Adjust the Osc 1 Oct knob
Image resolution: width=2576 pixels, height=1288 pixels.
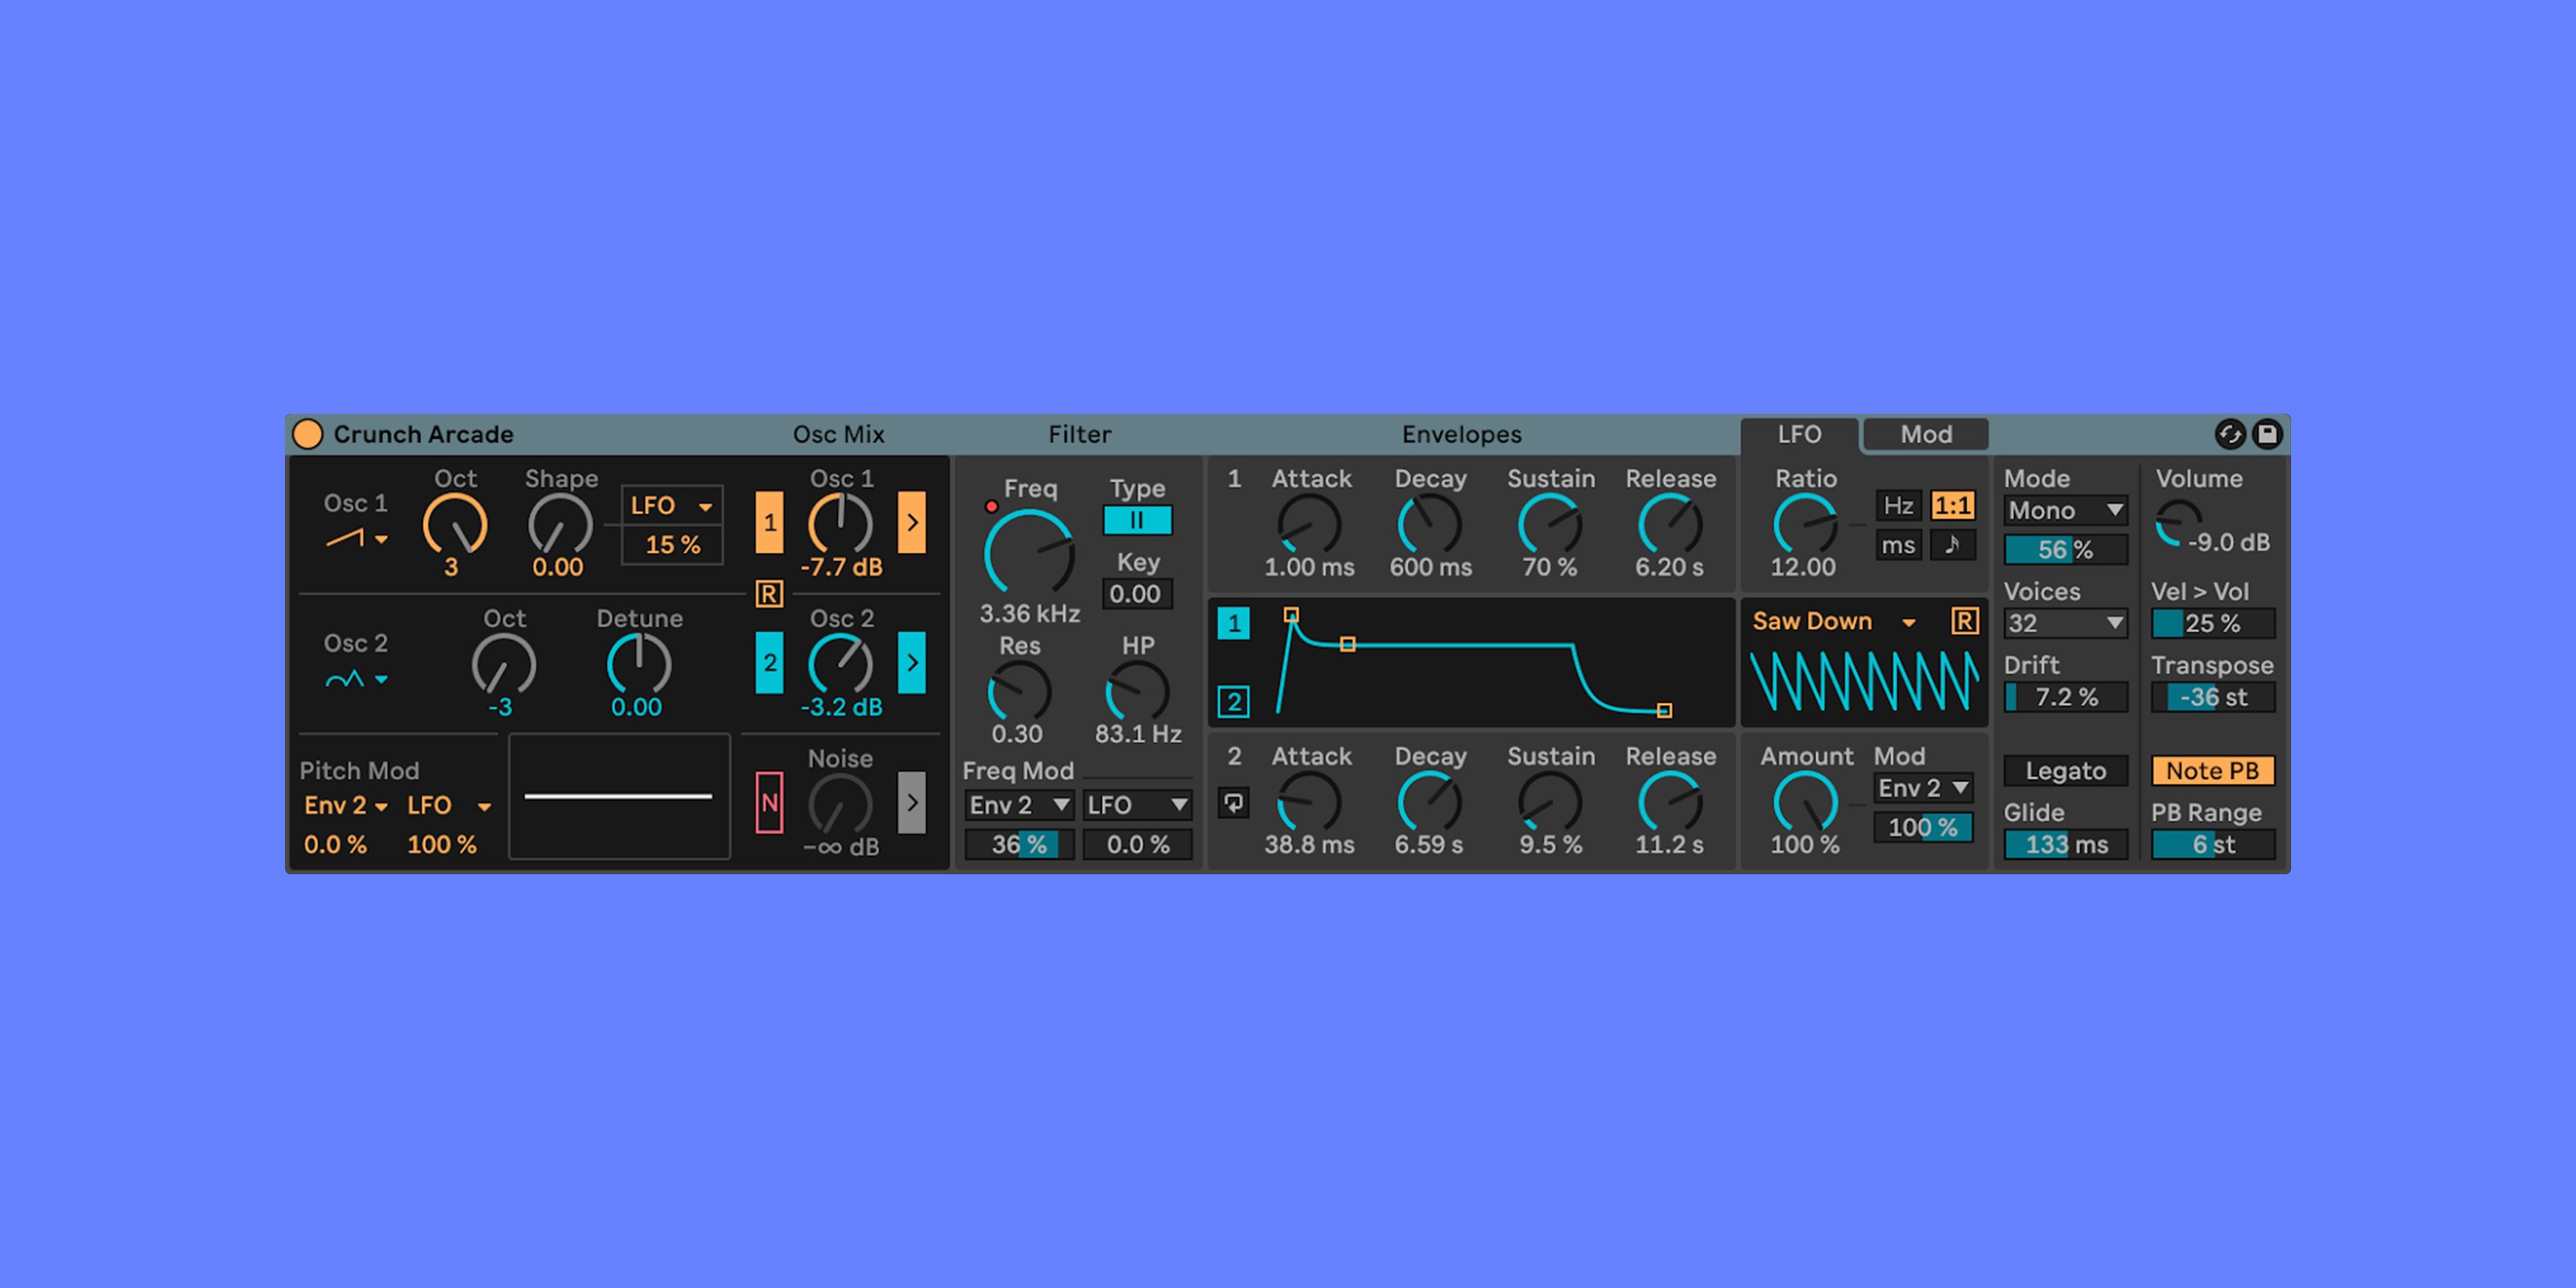[455, 525]
